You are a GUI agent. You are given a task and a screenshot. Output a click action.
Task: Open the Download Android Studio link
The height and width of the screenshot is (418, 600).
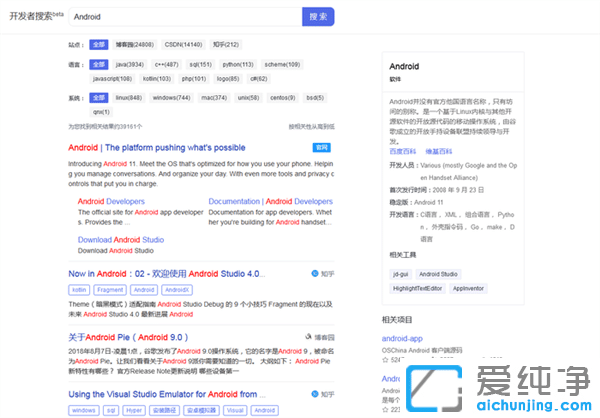pos(121,240)
